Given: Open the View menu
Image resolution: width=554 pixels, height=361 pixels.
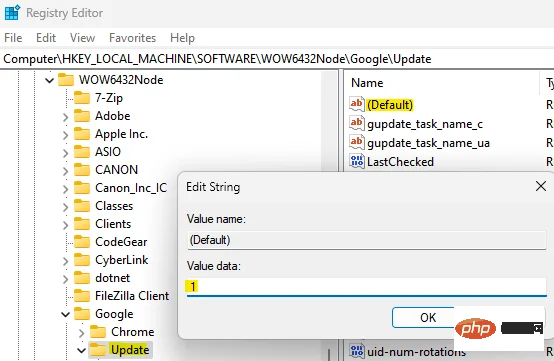Looking at the screenshot, I should tap(82, 37).
